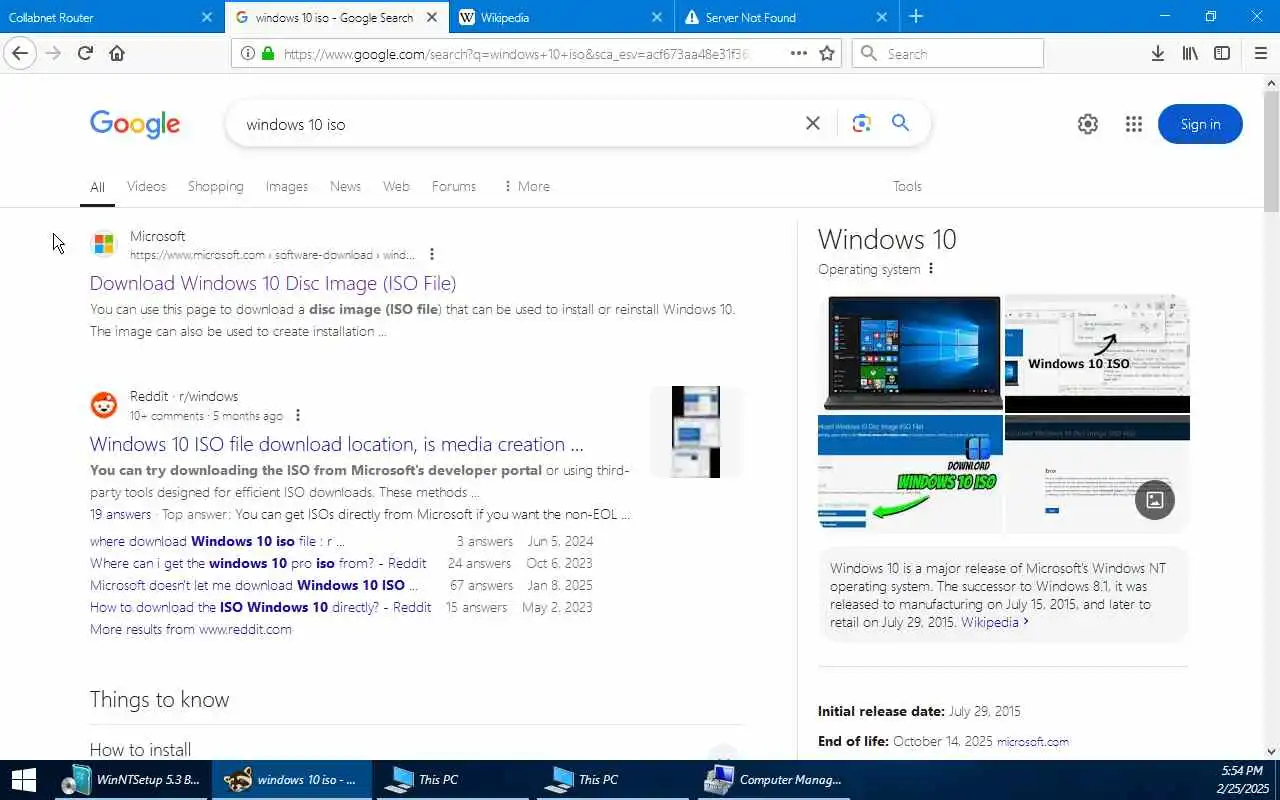Open the Downloads arrow in the toolbar
1280x800 pixels.
pos(1157,53)
